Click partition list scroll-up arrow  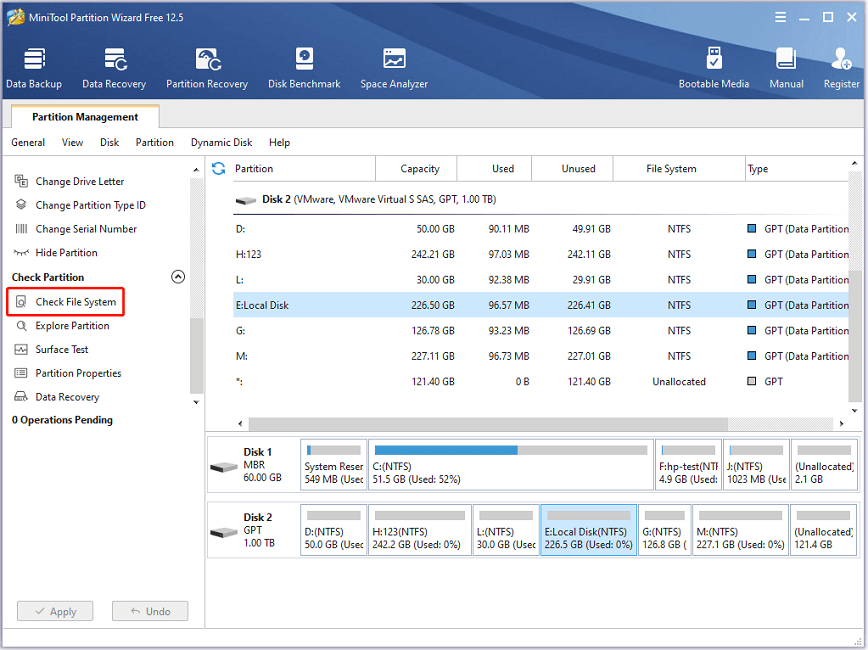click(854, 164)
